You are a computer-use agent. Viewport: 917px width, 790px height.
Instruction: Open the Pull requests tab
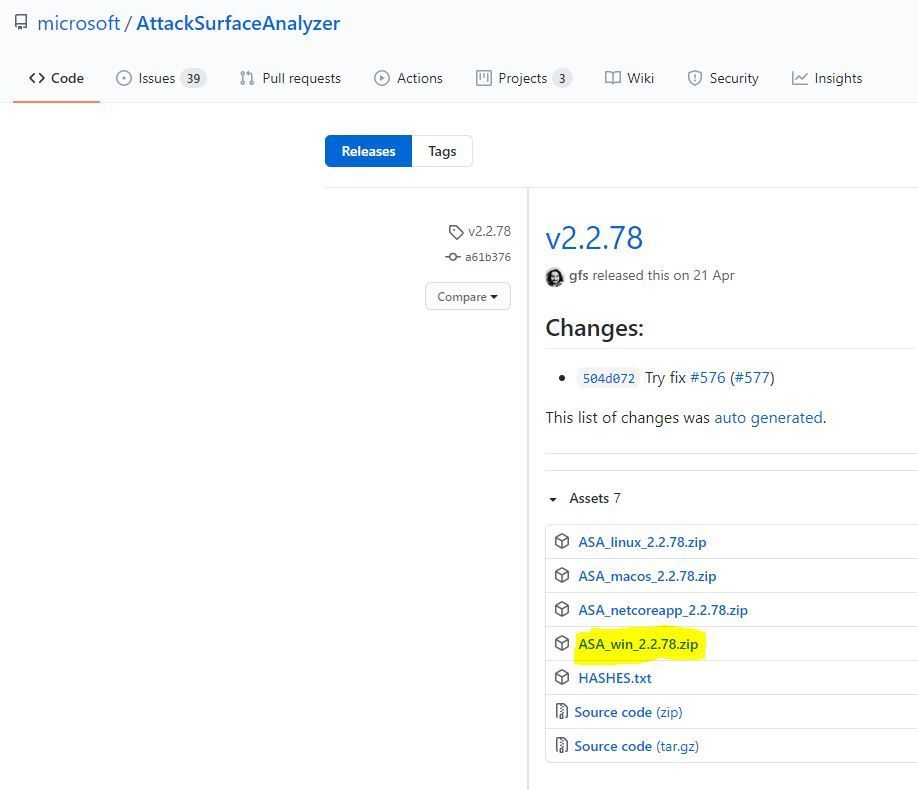click(290, 78)
